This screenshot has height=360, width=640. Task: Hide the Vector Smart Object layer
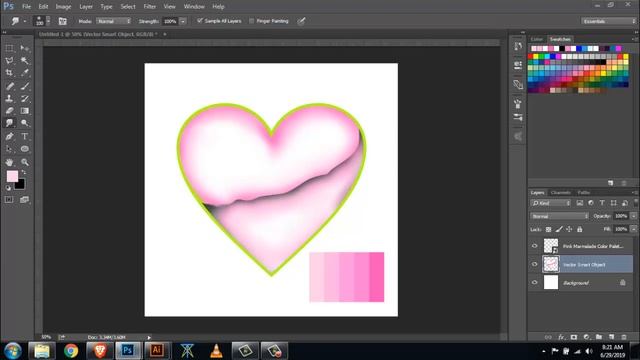point(535,264)
